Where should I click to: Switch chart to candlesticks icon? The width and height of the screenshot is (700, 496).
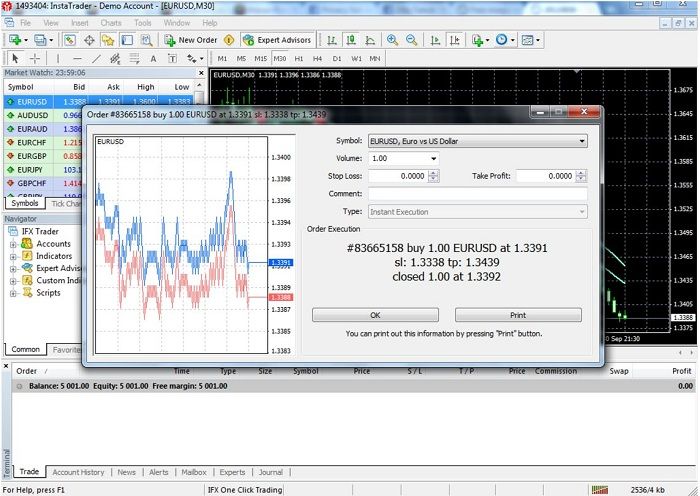[x=351, y=40]
